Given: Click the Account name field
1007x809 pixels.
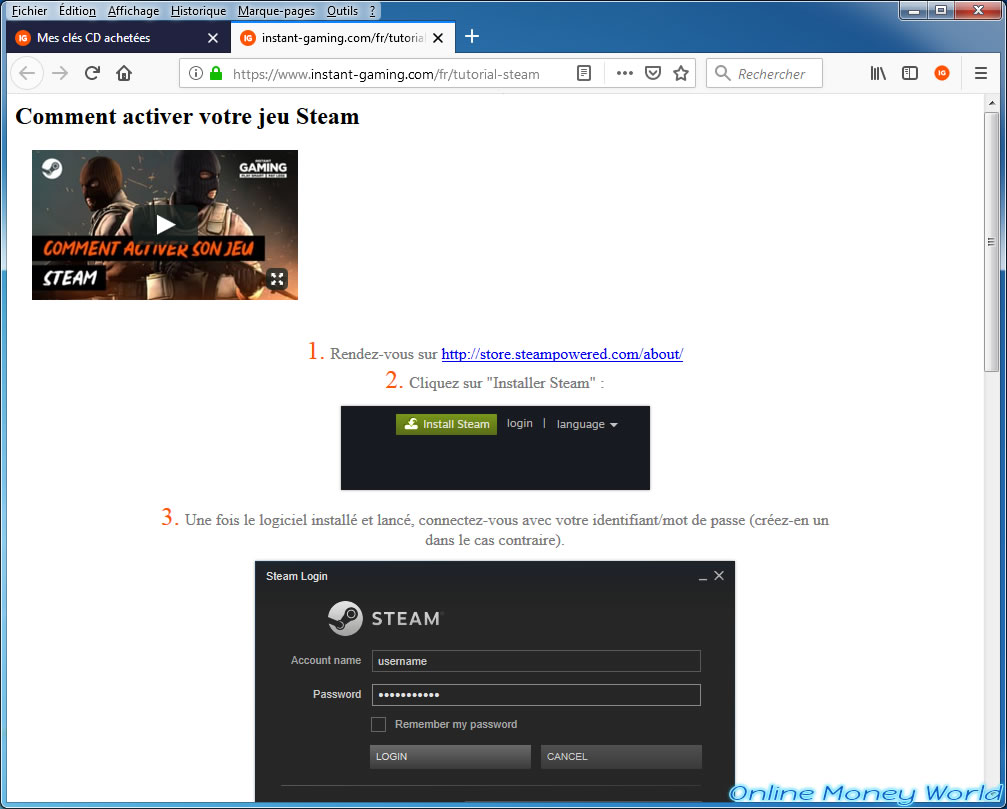Looking at the screenshot, I should [x=536, y=661].
